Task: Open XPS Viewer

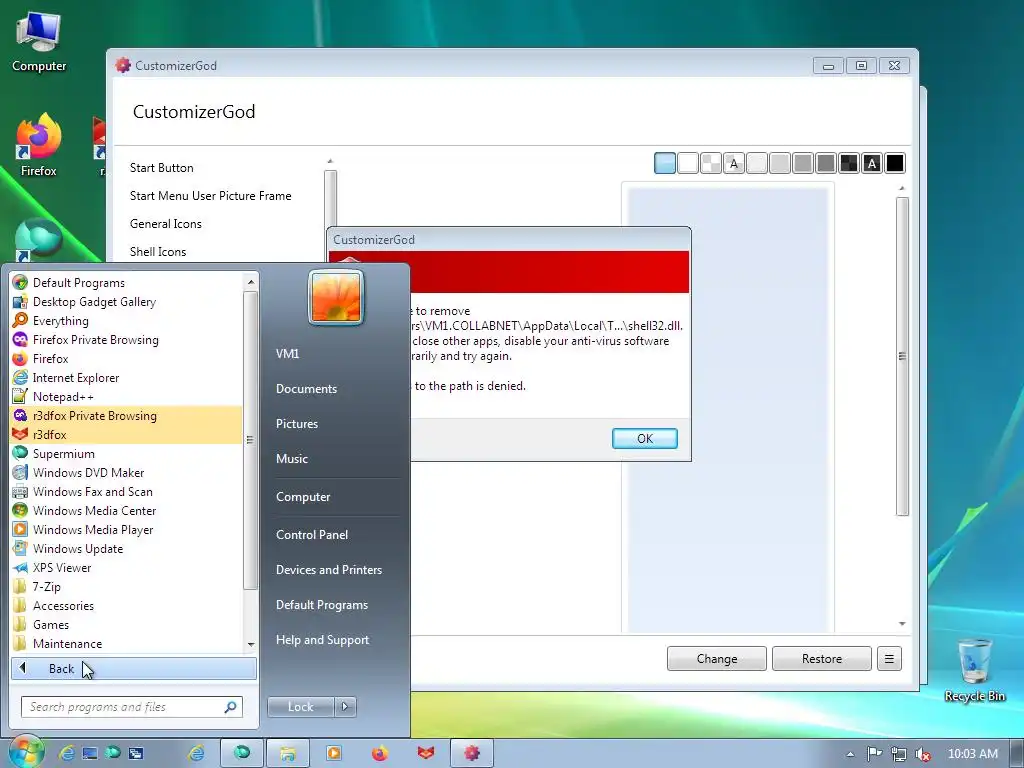Action: tap(126, 567)
